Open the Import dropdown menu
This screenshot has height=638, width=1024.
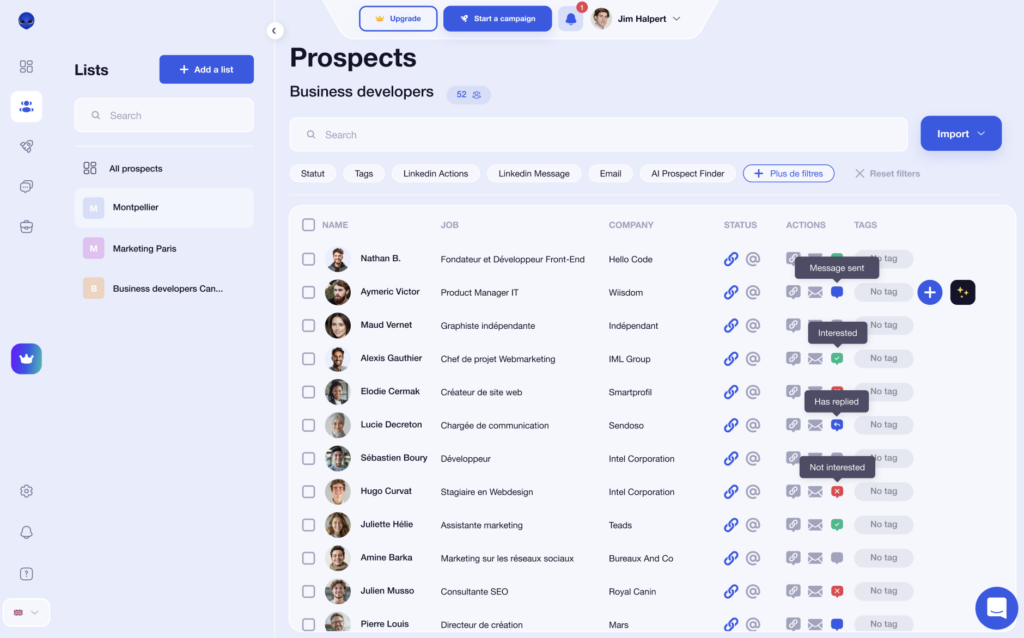pos(960,133)
